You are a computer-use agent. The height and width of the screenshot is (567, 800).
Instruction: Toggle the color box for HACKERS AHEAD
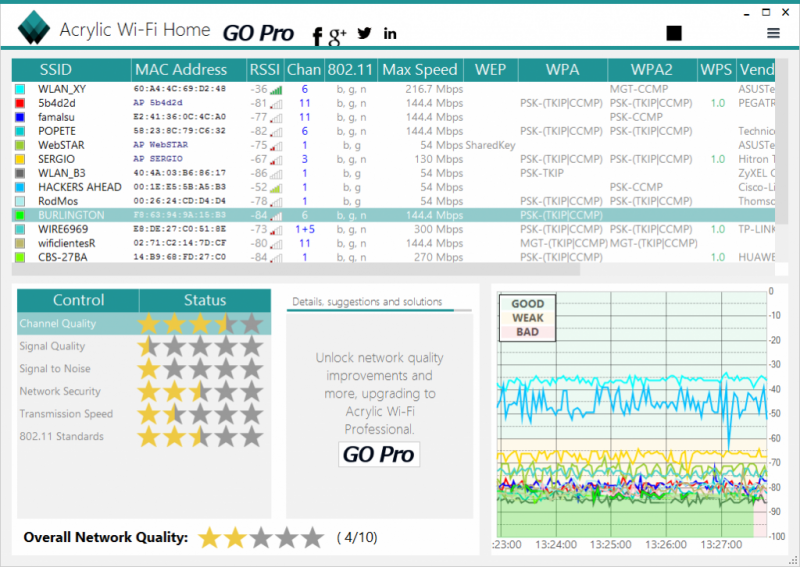tap(20, 187)
